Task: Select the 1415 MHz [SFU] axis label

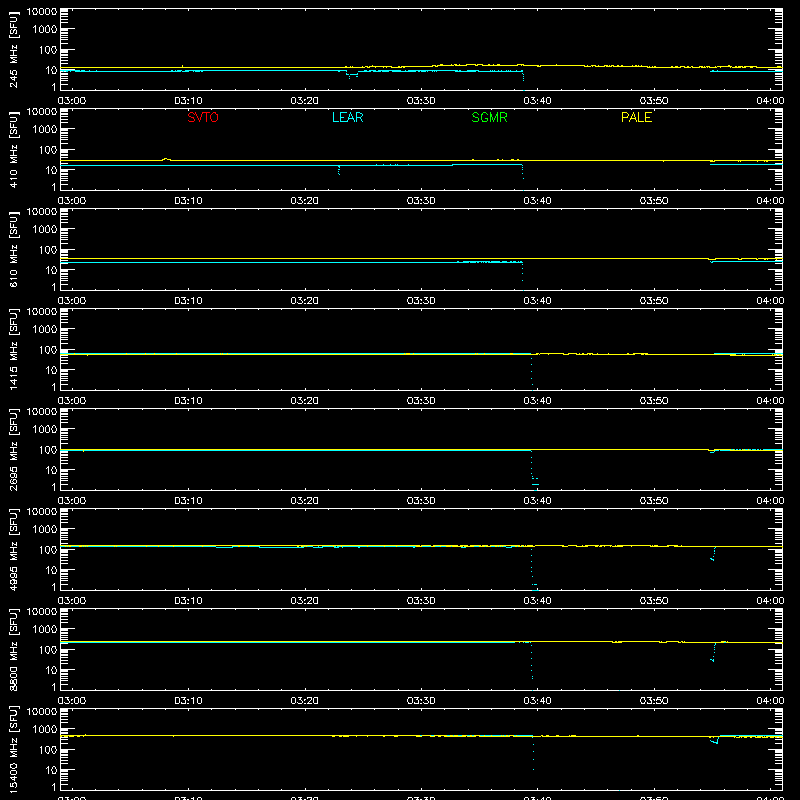Action: 14,350
